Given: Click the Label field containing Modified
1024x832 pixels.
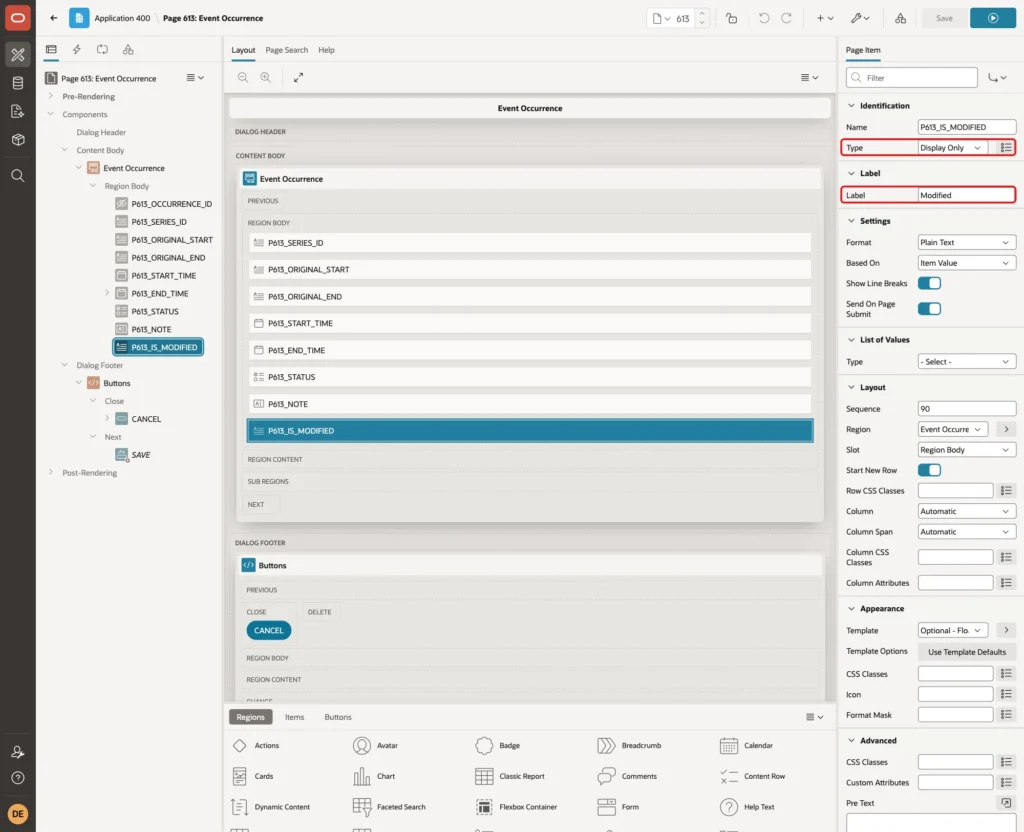Looking at the screenshot, I should click(967, 195).
